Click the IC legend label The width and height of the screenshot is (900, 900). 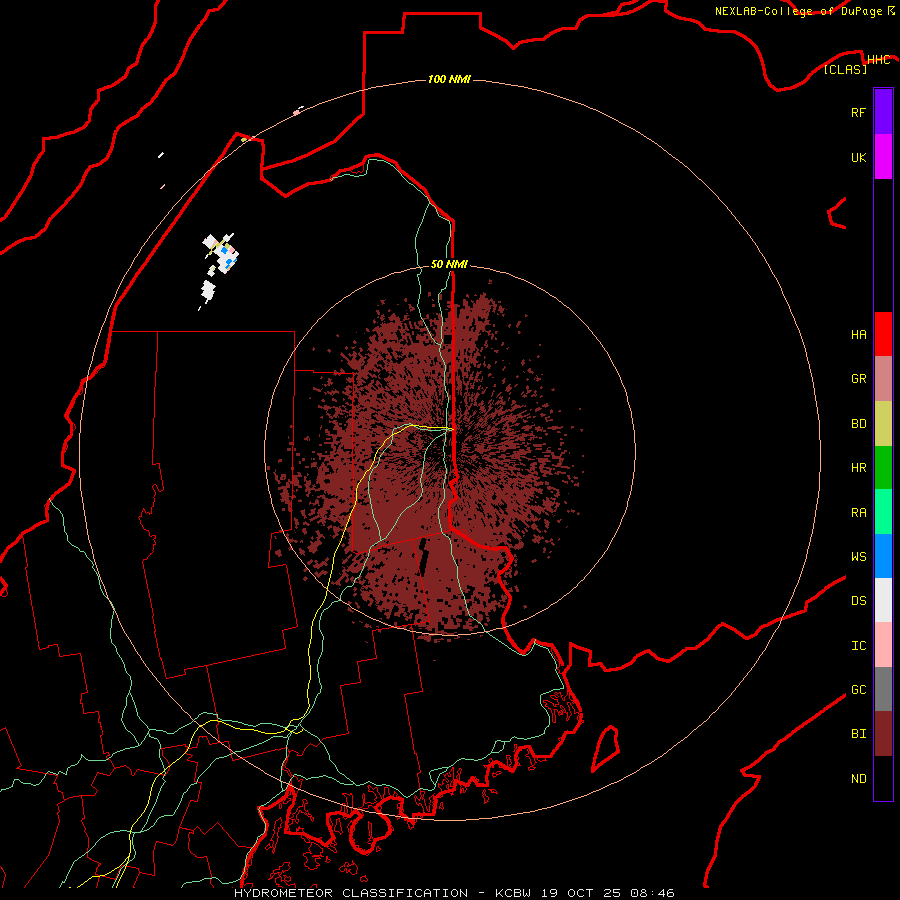coord(858,646)
